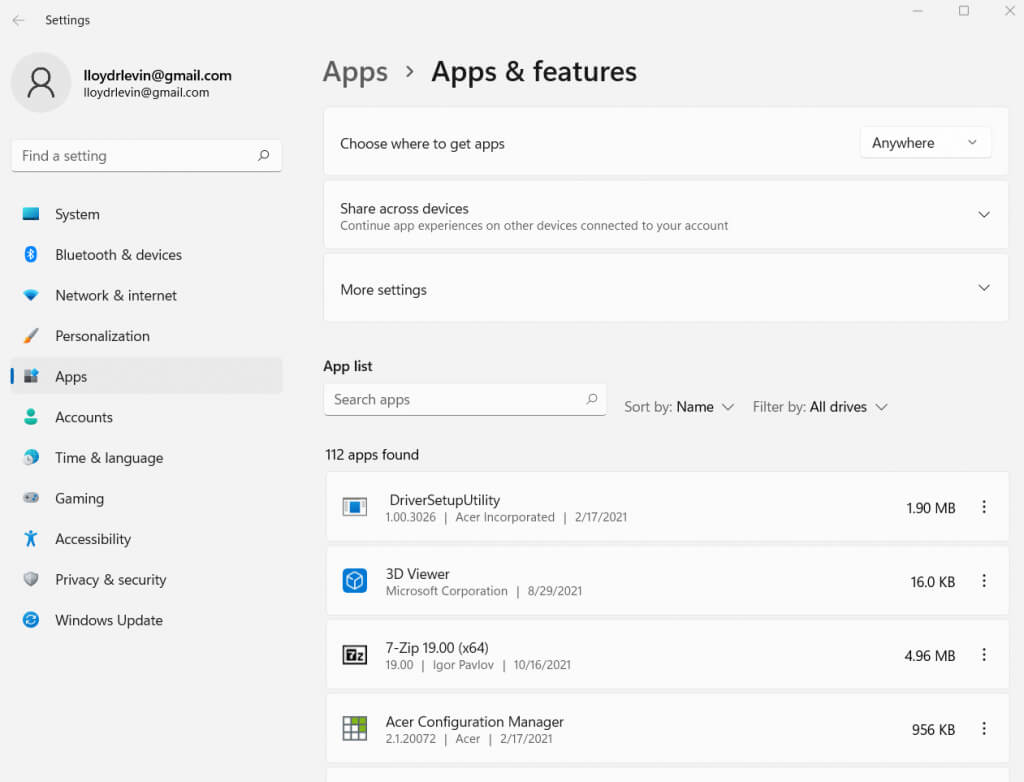
Task: Click the DriverSetupUtility app icon
Action: 355,507
